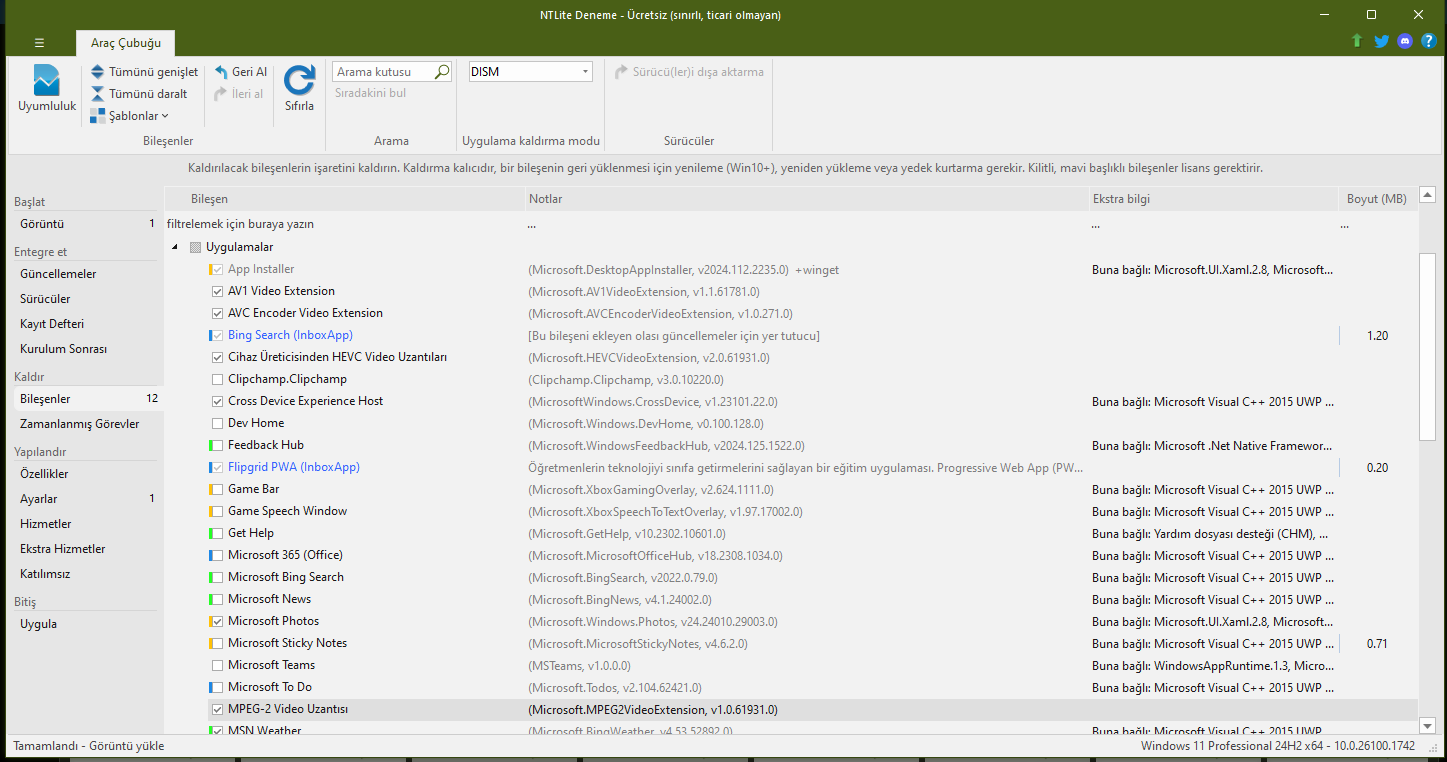The width and height of the screenshot is (1447, 762).
Task: Sort by the Notlar column header
Action: click(806, 199)
